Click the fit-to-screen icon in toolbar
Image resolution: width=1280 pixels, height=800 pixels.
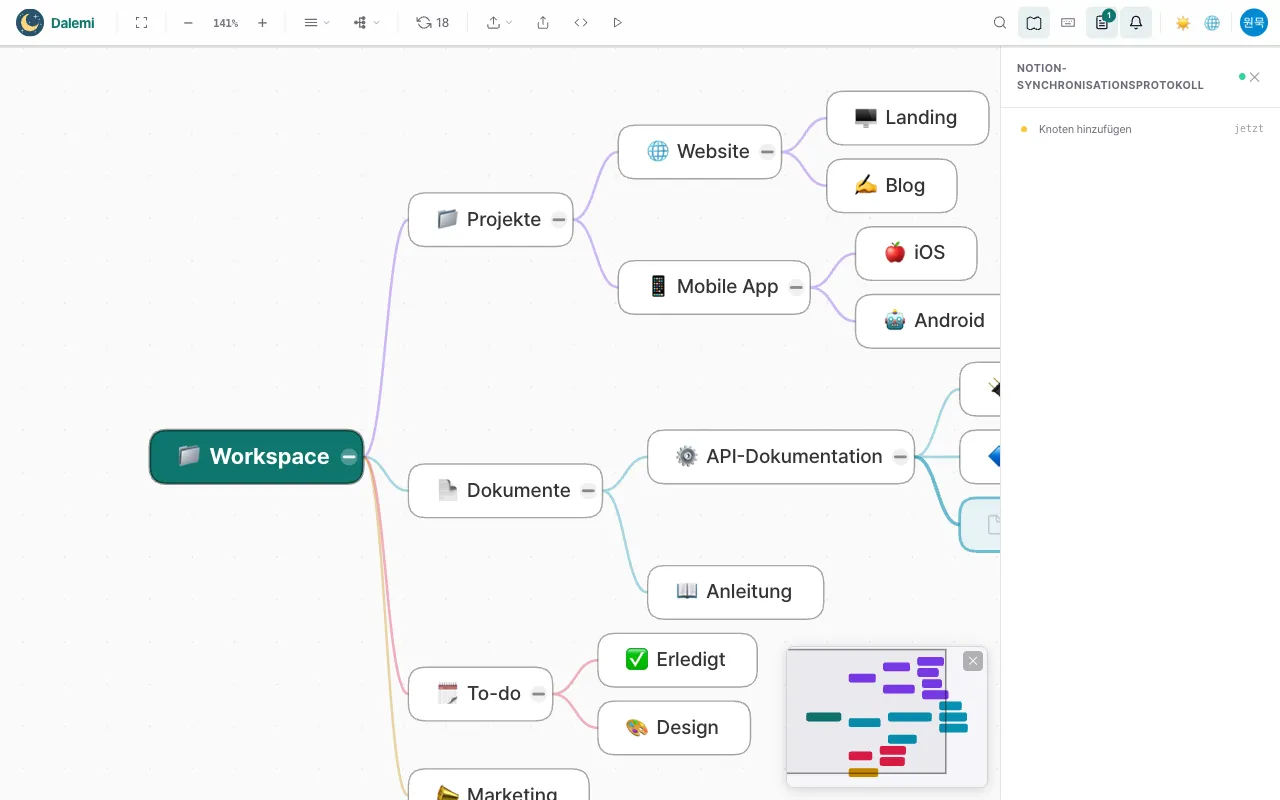(x=141, y=22)
